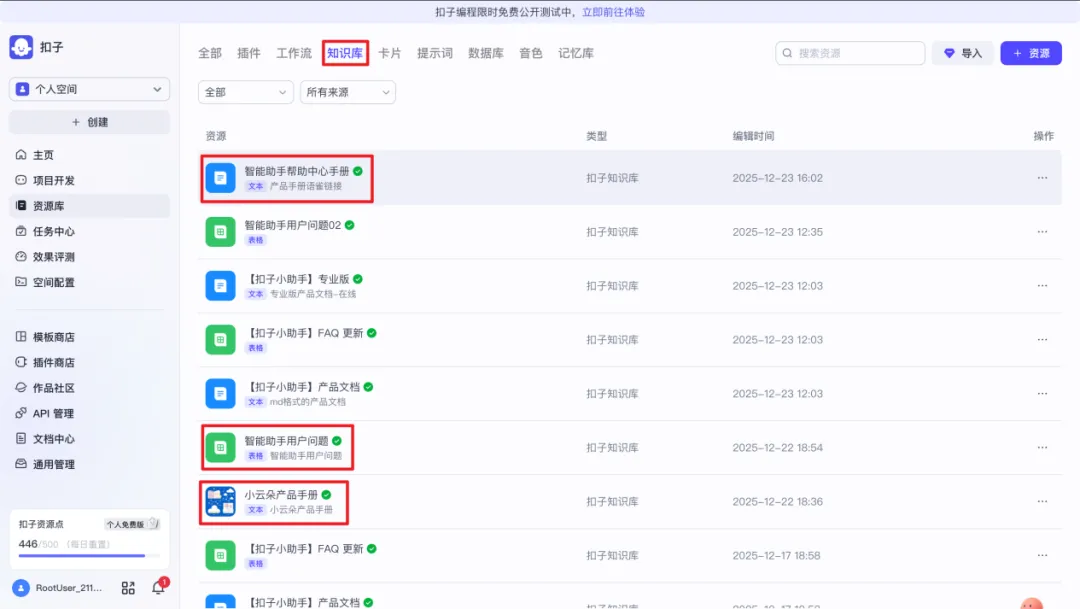Open 空间配置 sidebar item

90,282
